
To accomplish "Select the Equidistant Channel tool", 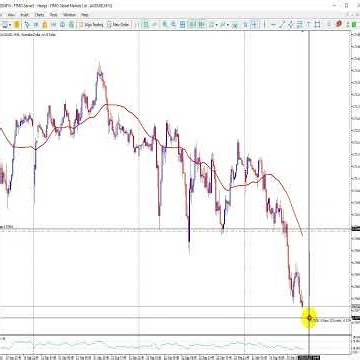I will [x=290, y=25].
